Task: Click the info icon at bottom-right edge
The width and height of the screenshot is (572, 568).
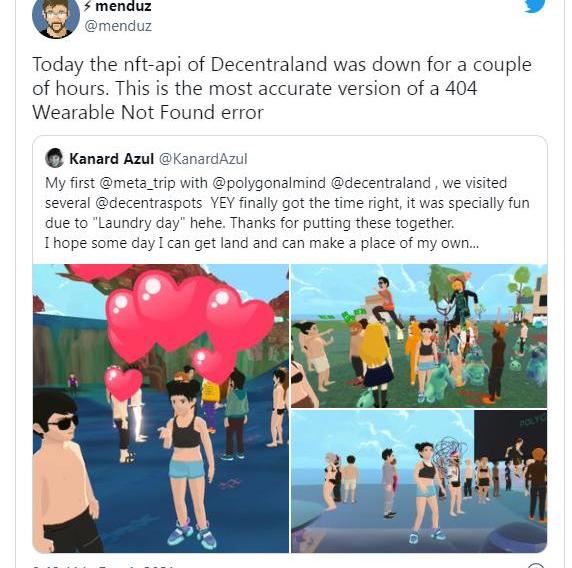Action: 536,566
